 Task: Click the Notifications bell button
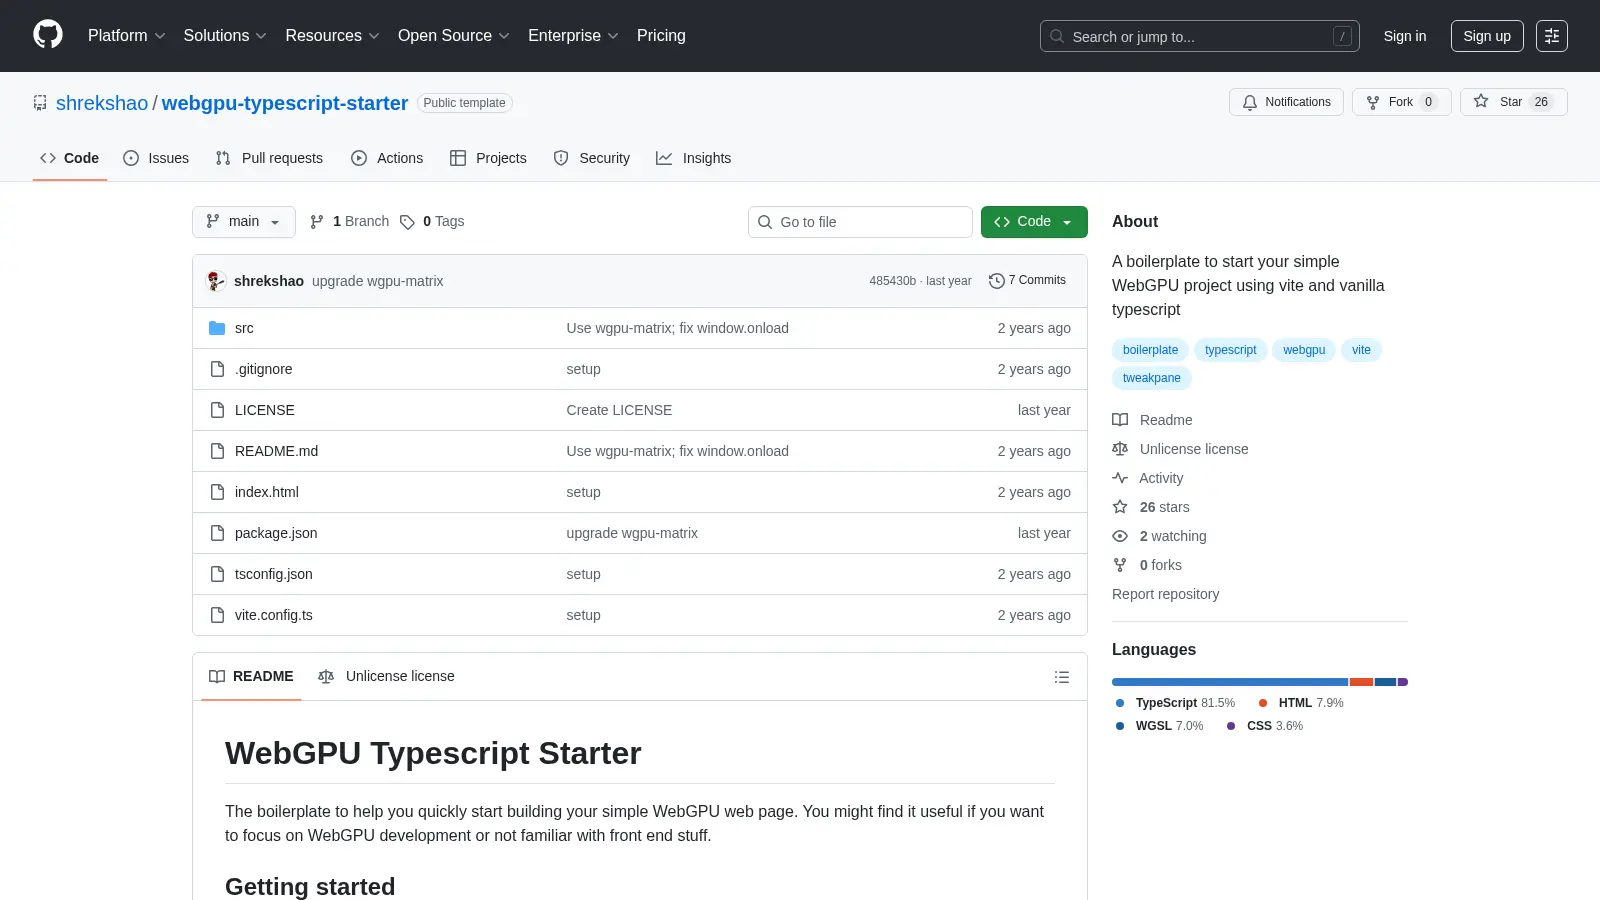click(1286, 102)
